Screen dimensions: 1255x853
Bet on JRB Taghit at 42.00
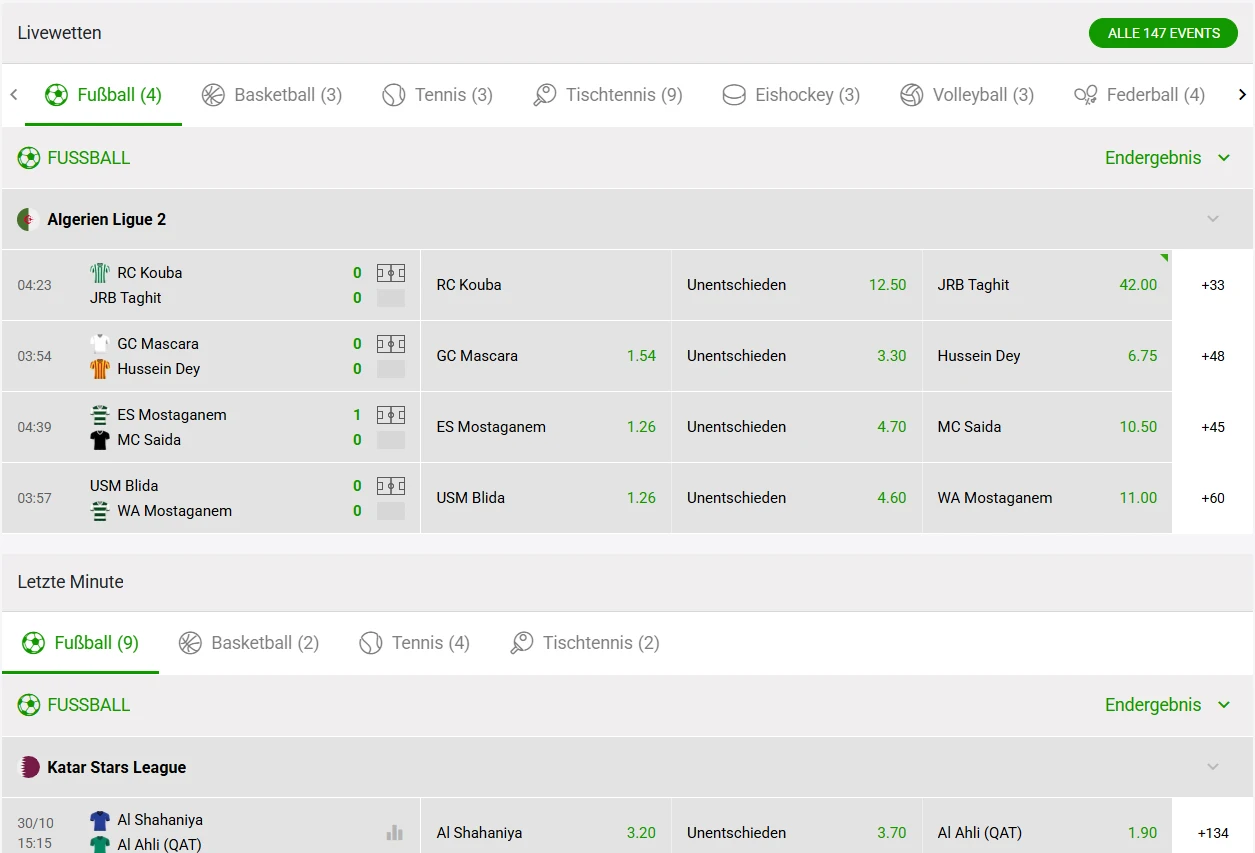point(1047,285)
